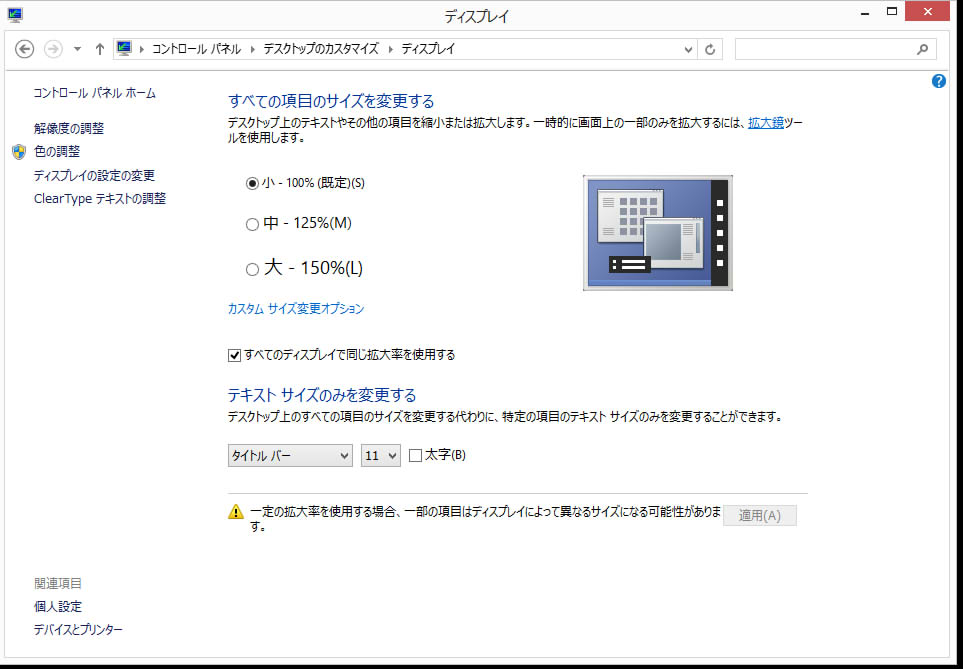This screenshot has height=669, width=963.
Task: Click the search magnifier icon
Action: tap(922, 49)
